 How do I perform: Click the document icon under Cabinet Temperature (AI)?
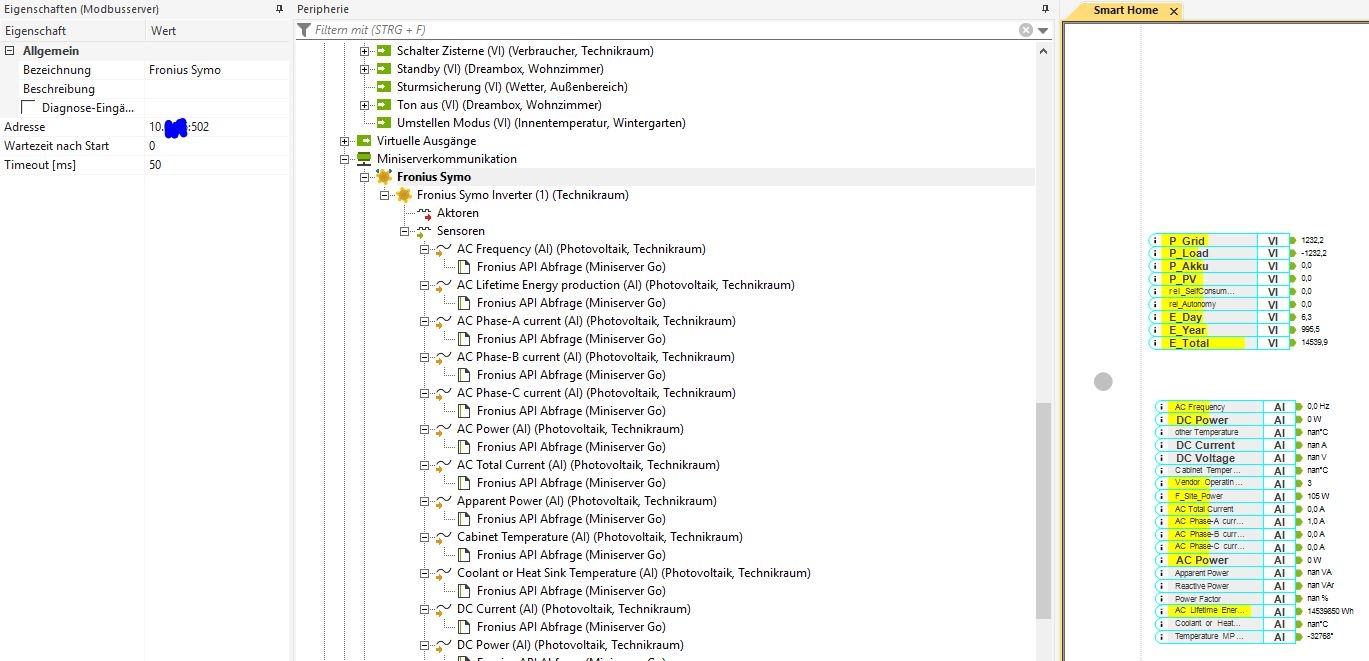pyautogui.click(x=464, y=555)
